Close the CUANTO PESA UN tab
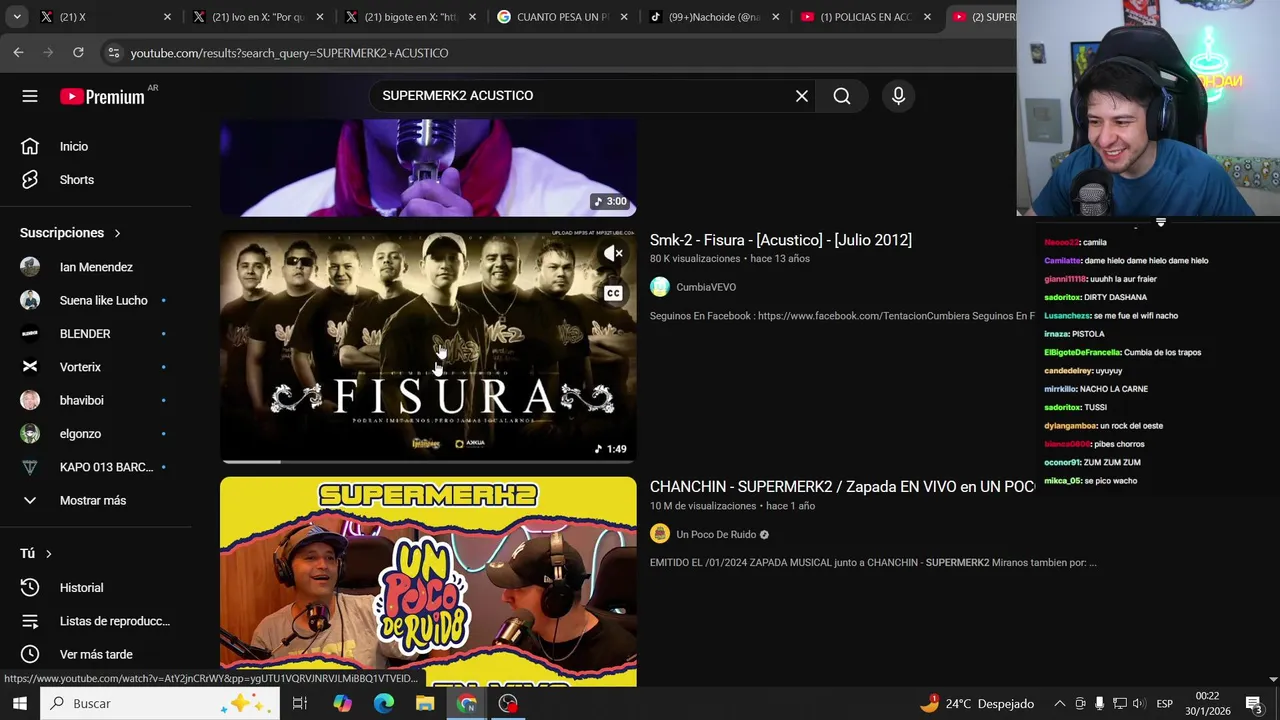The height and width of the screenshot is (720, 1280). (624, 17)
